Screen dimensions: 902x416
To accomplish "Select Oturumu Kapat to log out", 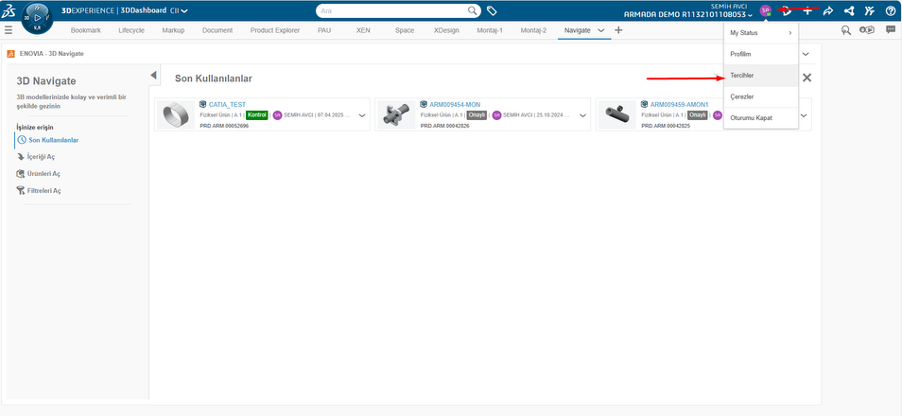I will (761, 118).
